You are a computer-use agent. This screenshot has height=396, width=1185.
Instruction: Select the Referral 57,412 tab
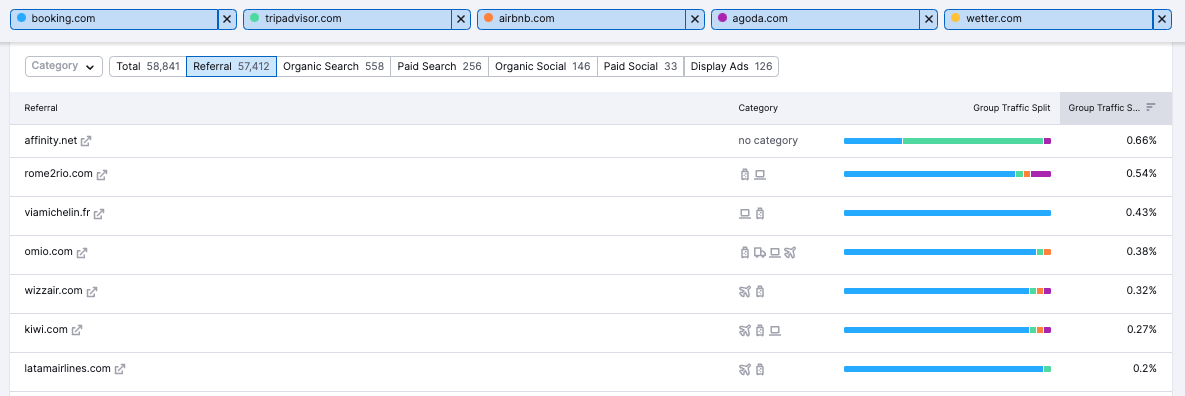(x=231, y=67)
